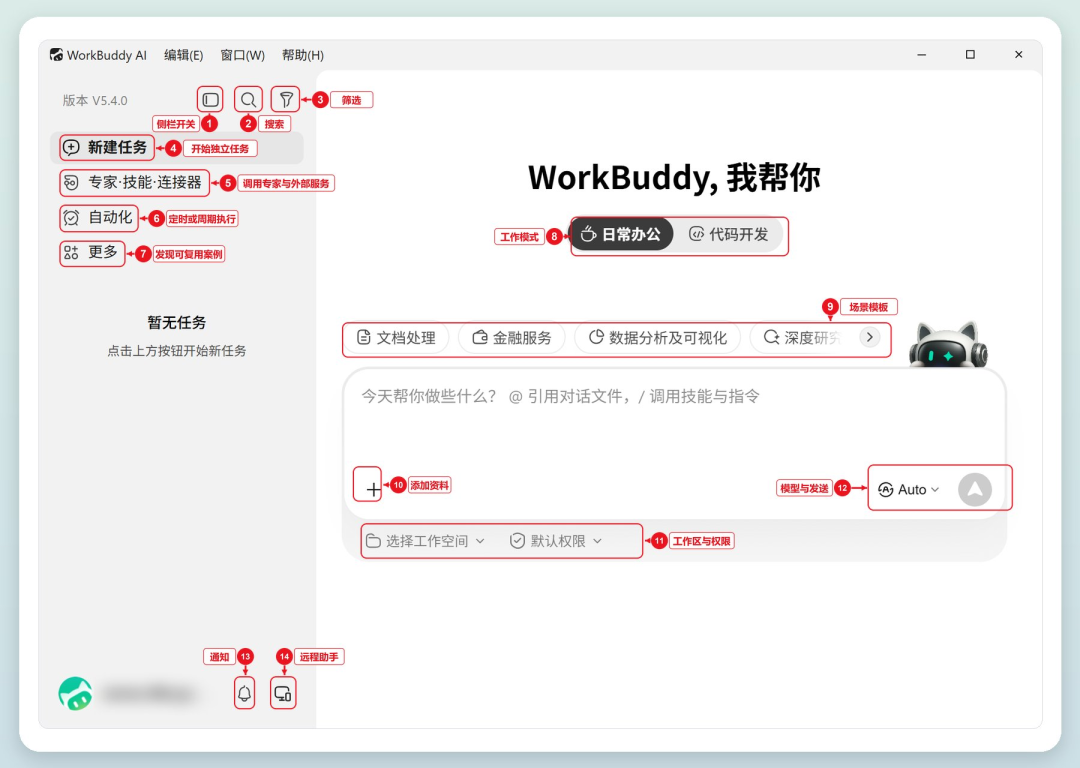Select the 文档处理 scene template
The width and height of the screenshot is (1080, 768).
coord(396,338)
